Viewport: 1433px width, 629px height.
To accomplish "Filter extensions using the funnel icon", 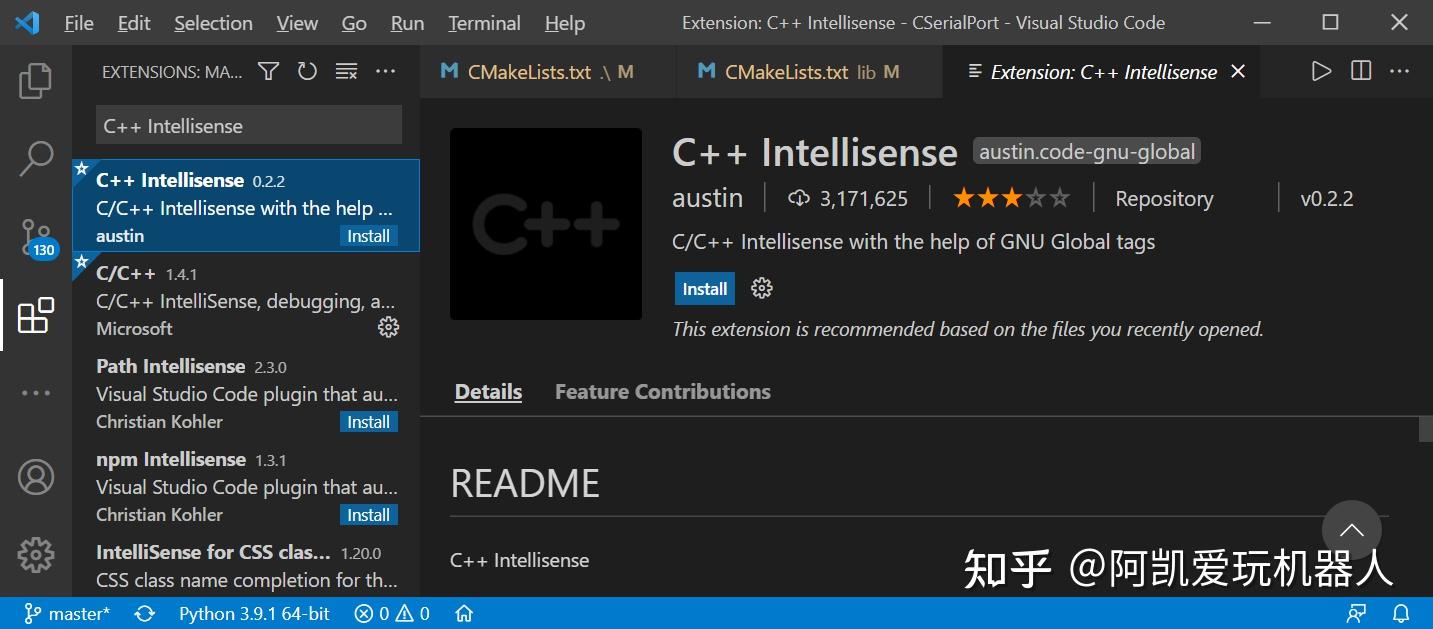I will point(268,71).
